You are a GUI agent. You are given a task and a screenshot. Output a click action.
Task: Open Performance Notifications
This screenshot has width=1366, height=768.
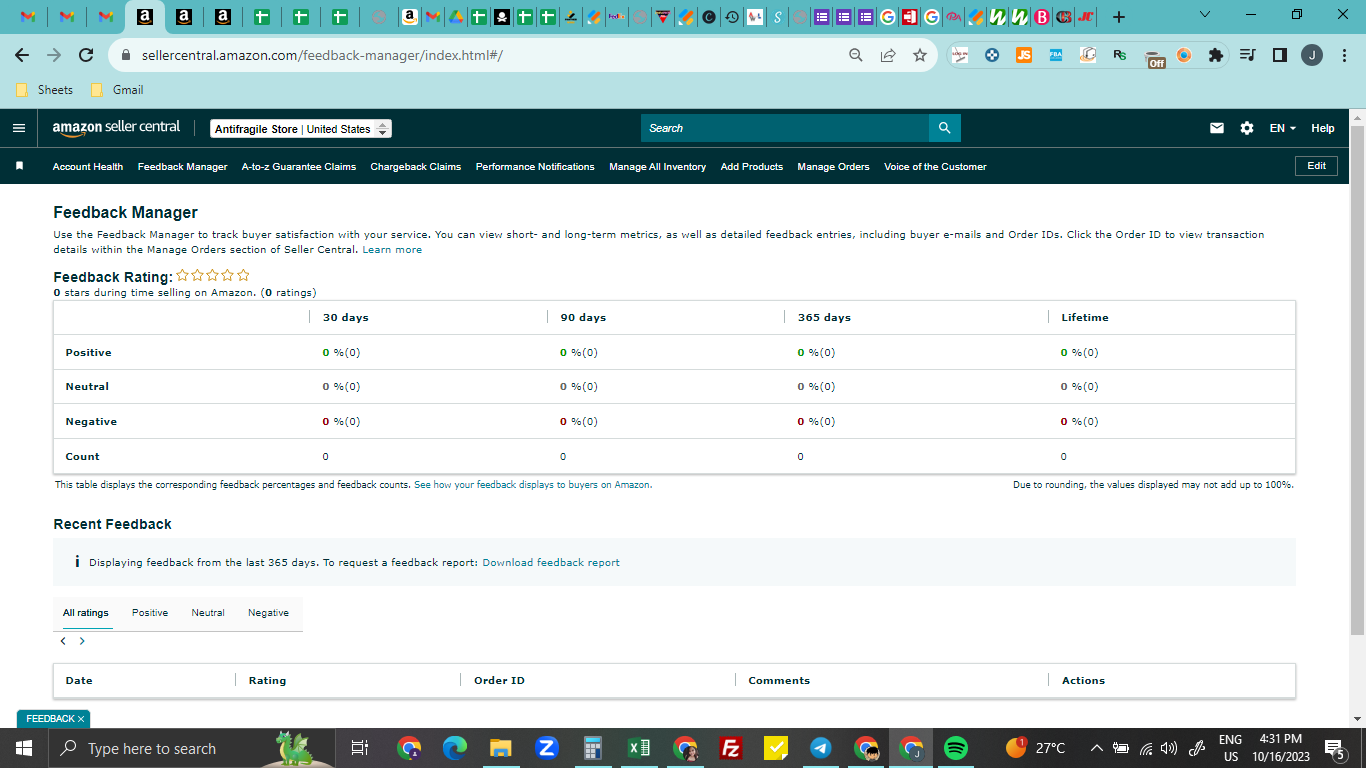[535, 167]
